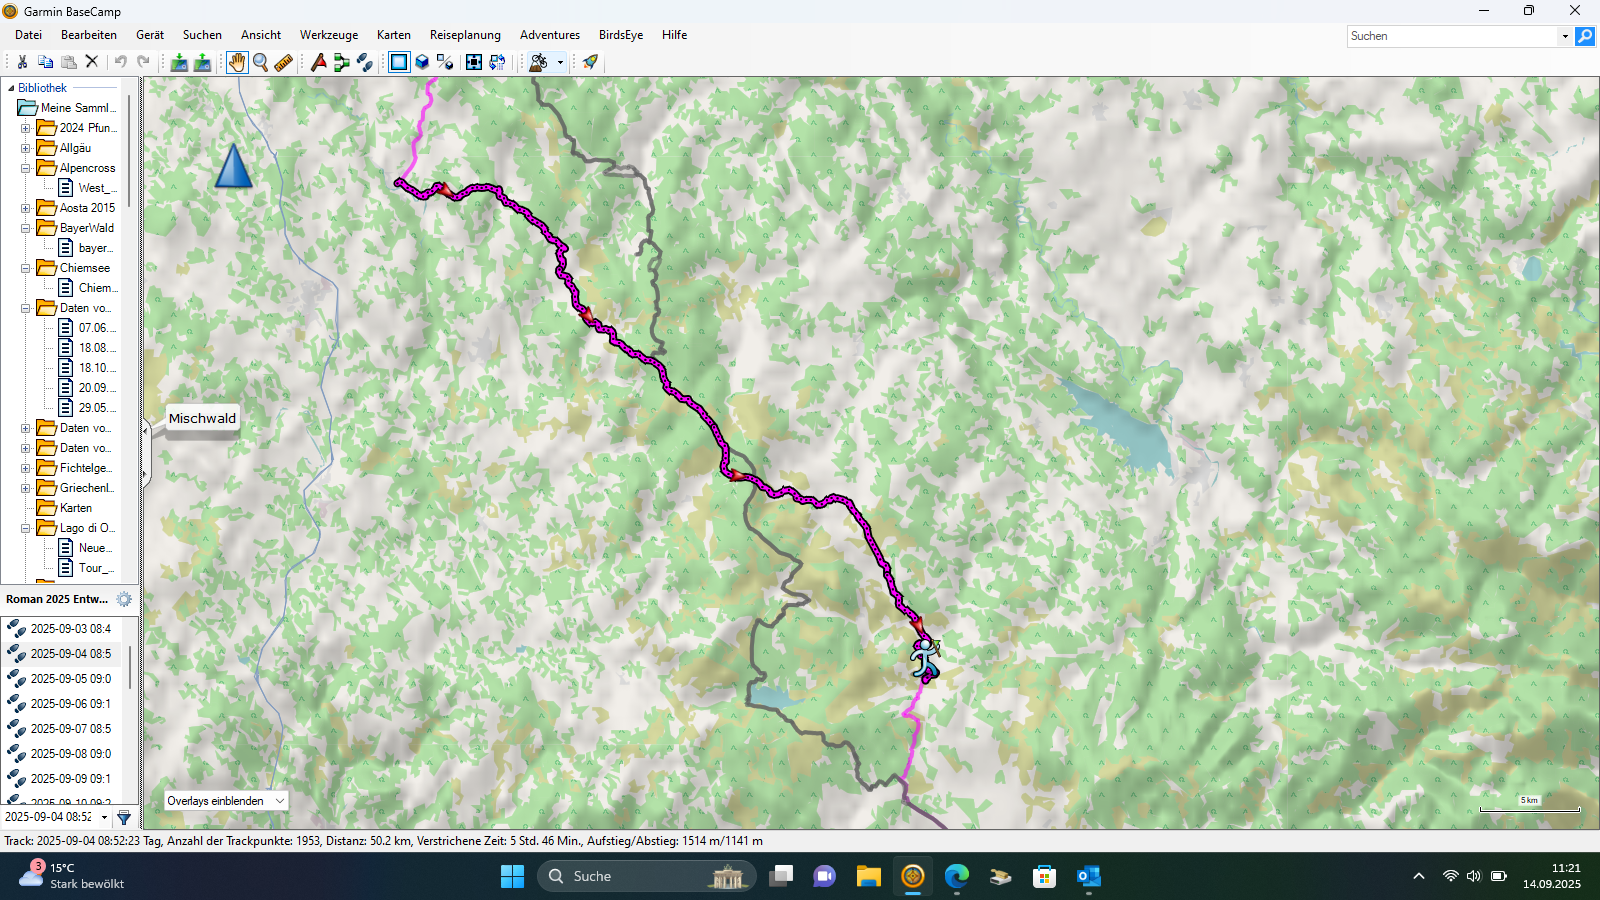This screenshot has height=900, width=1600.
Task: Switch to 3D map view cube
Action: pyautogui.click(x=422, y=62)
